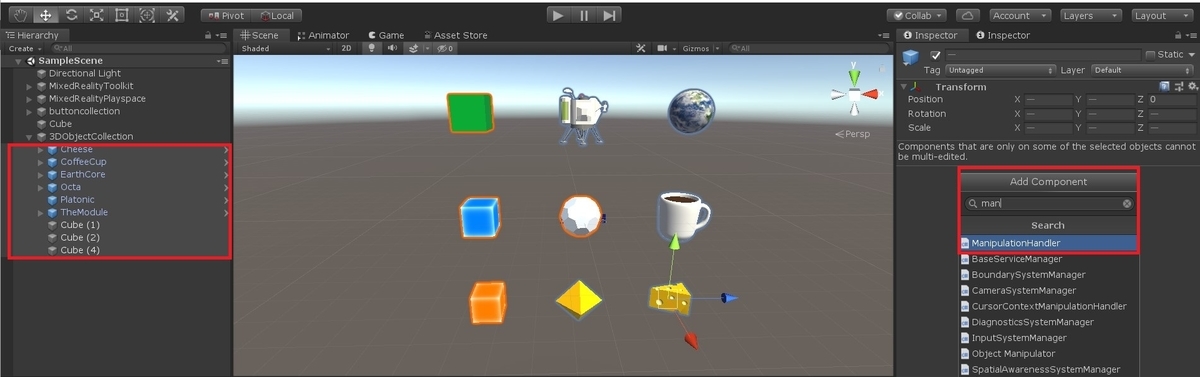Select CoffeeCup in the Hierarchy

tap(84, 162)
